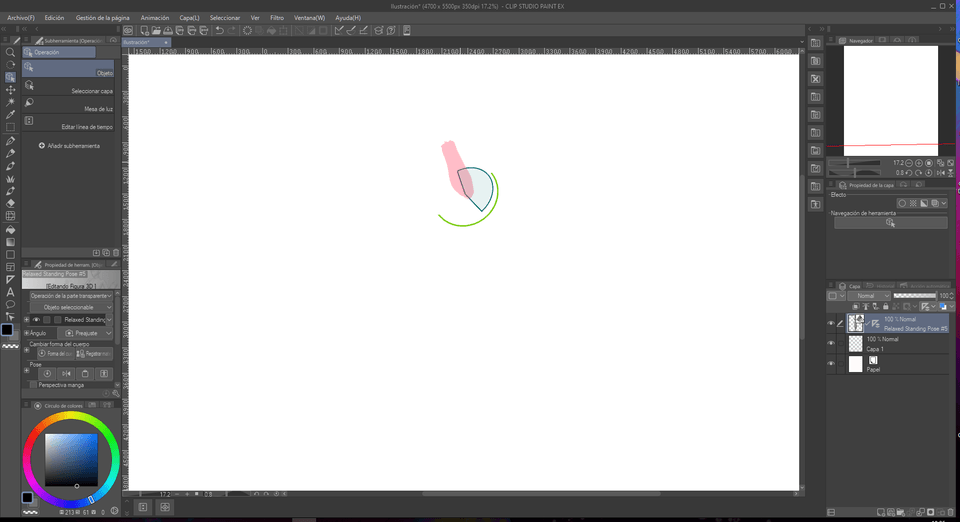Open Ayuda menu
Viewport: 960px width, 522px height.
click(348, 18)
